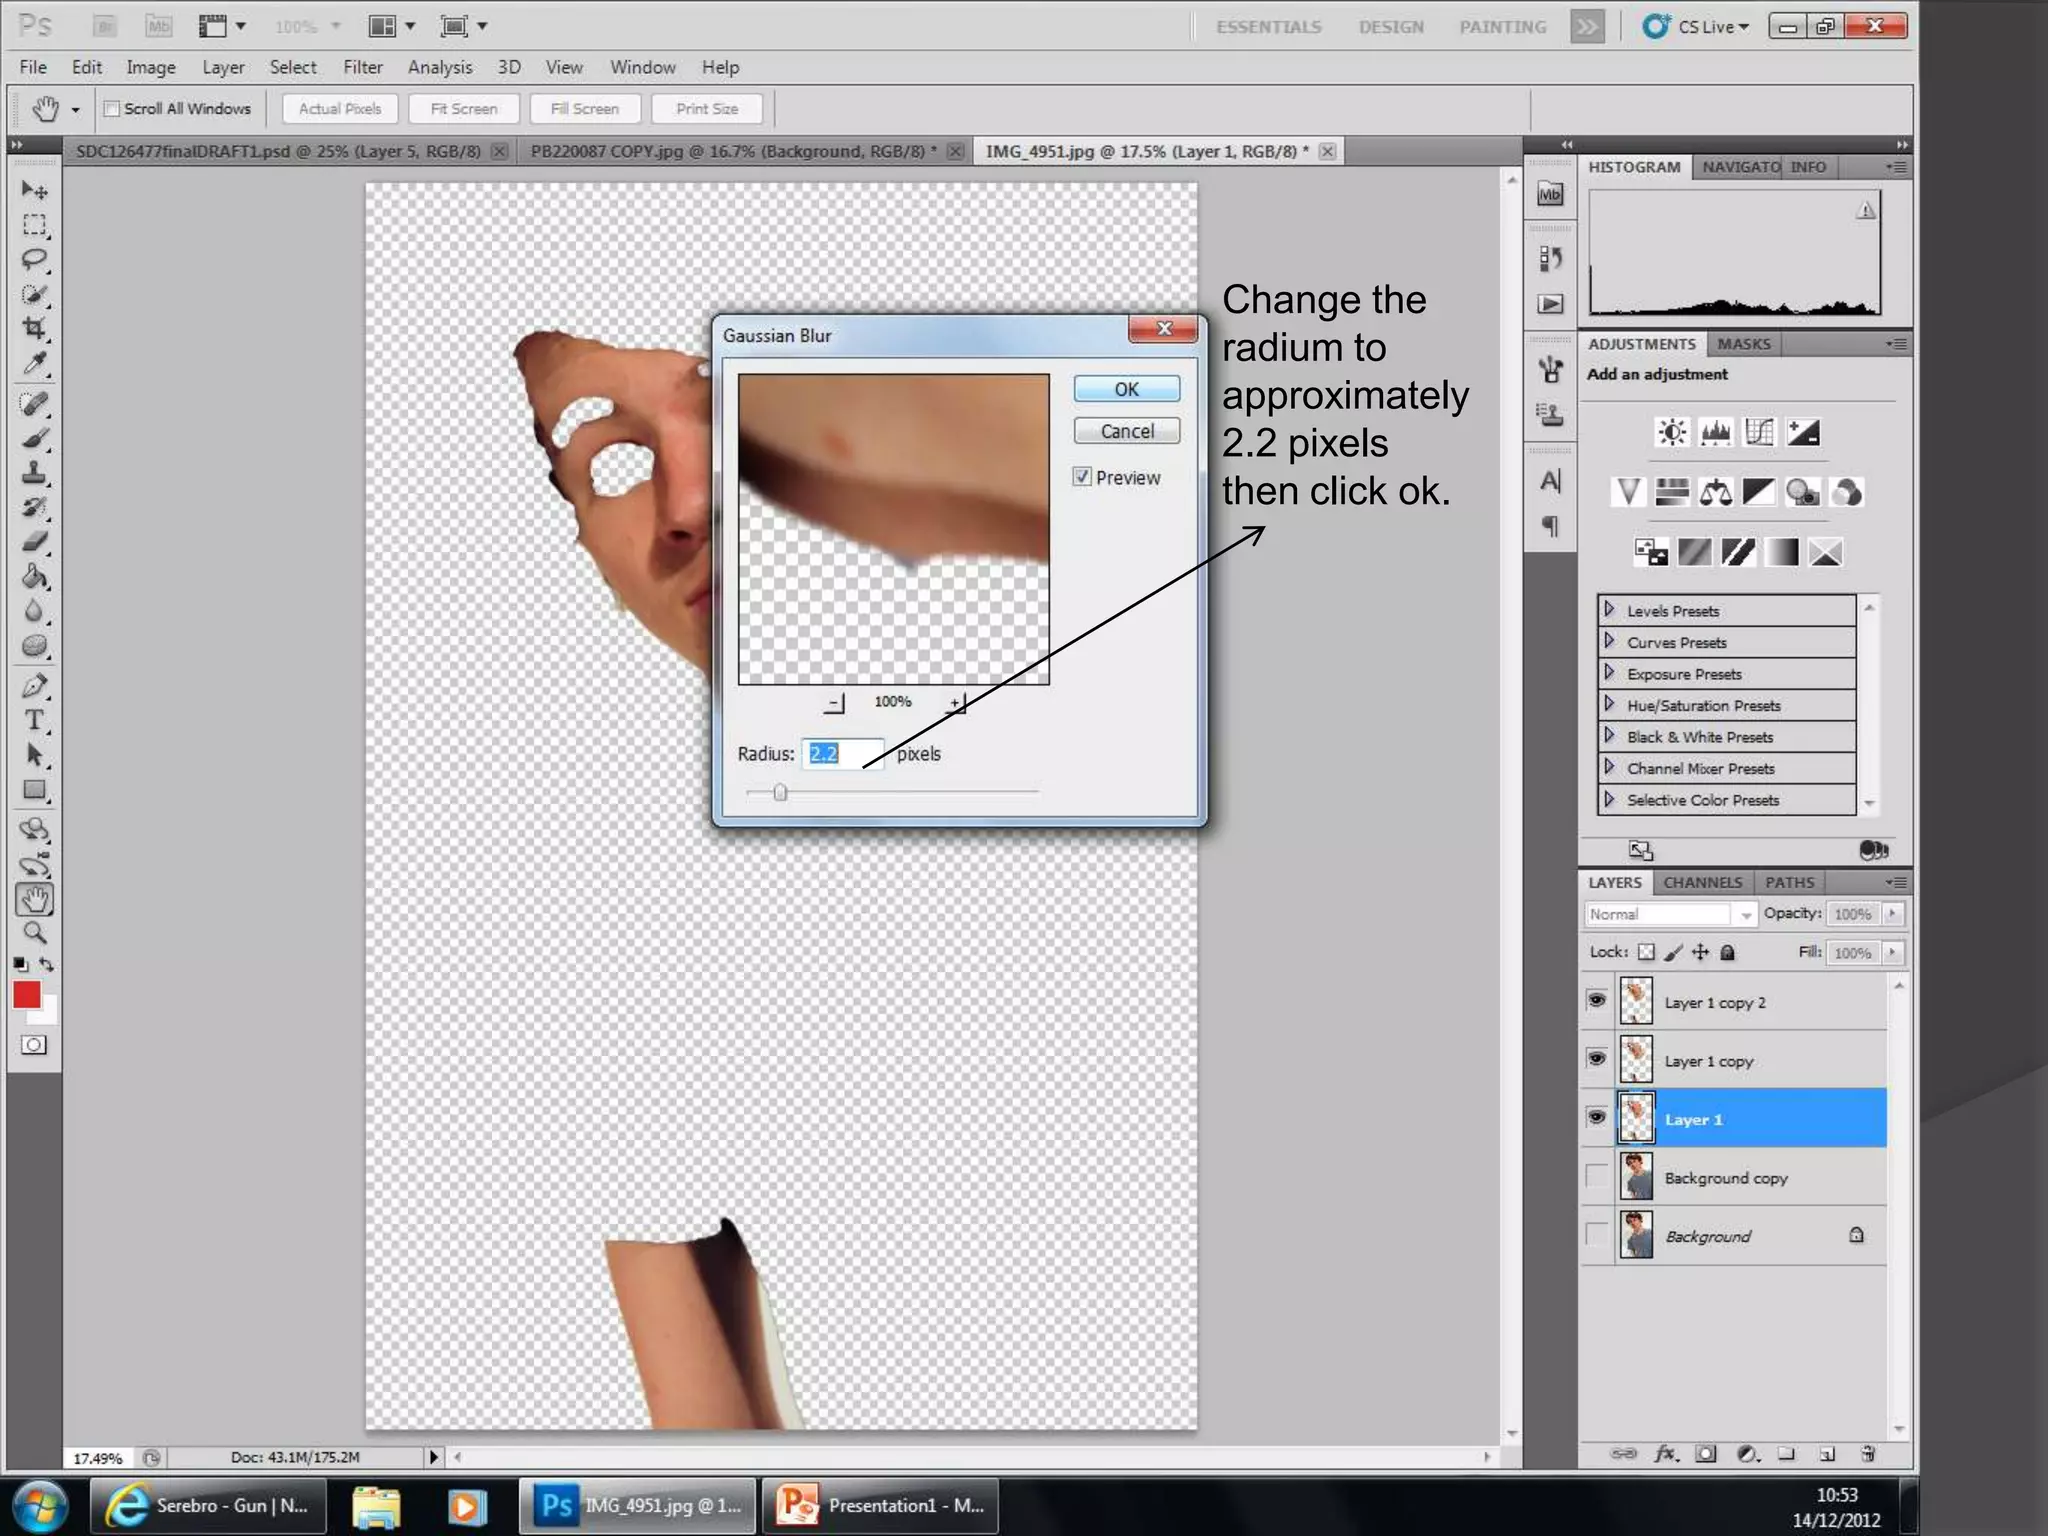Open the Filter menu

point(362,67)
